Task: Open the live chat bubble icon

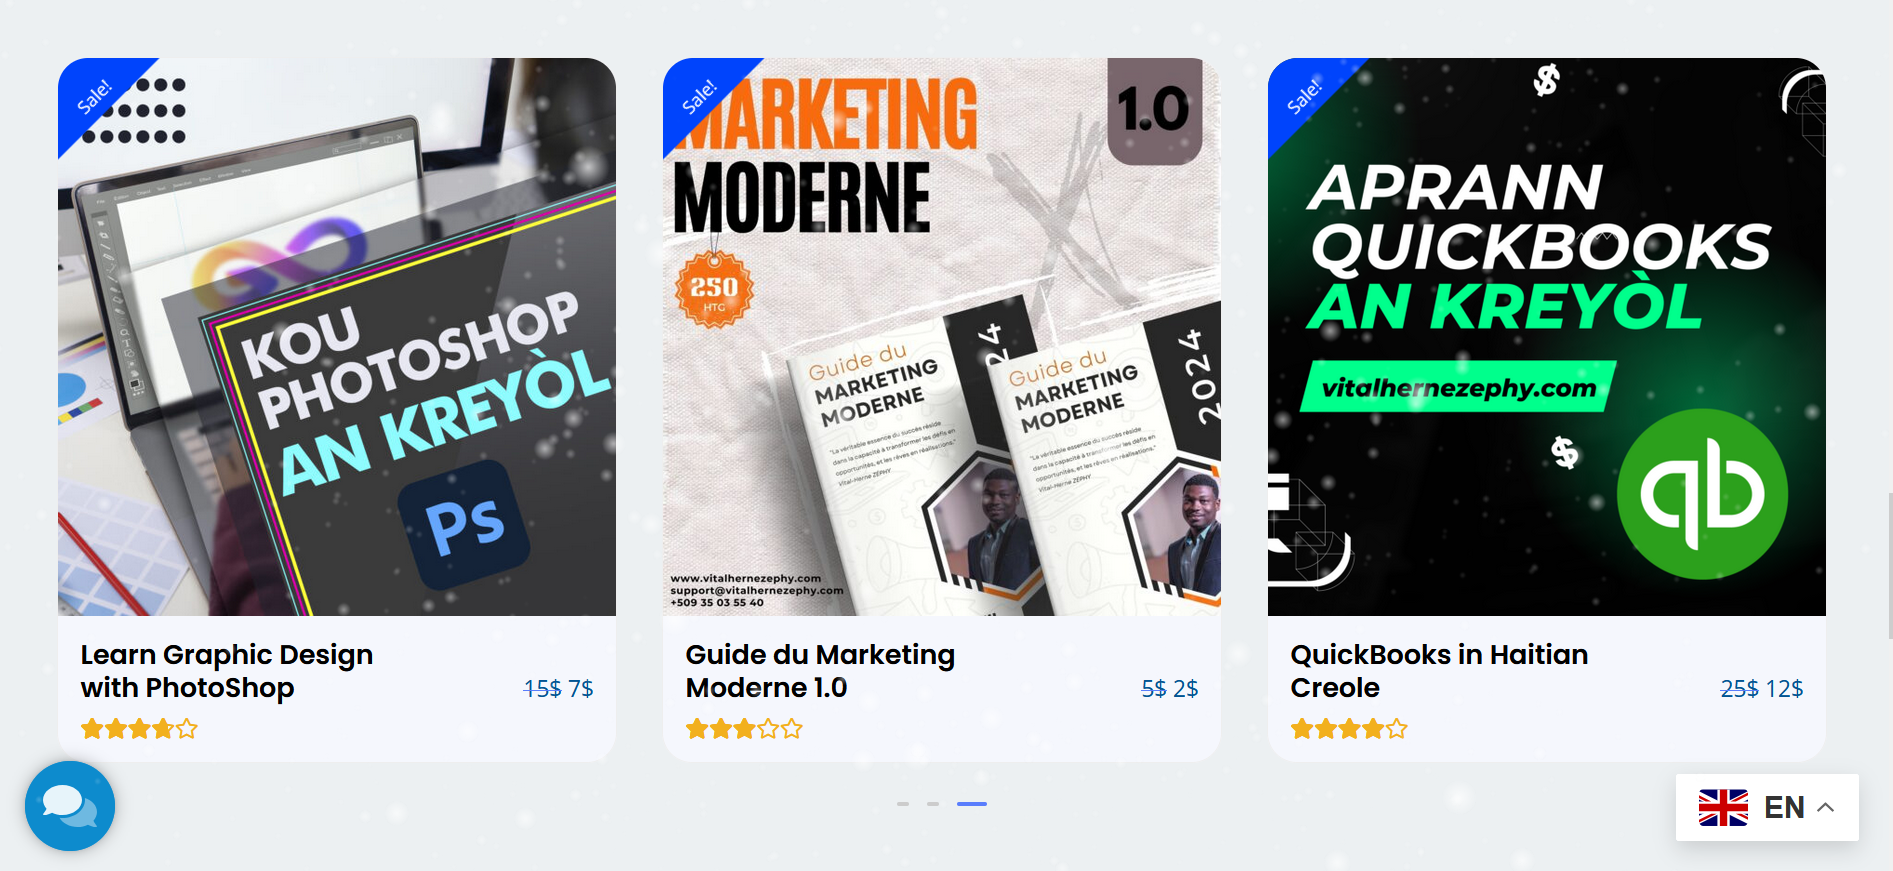Action: (x=70, y=806)
